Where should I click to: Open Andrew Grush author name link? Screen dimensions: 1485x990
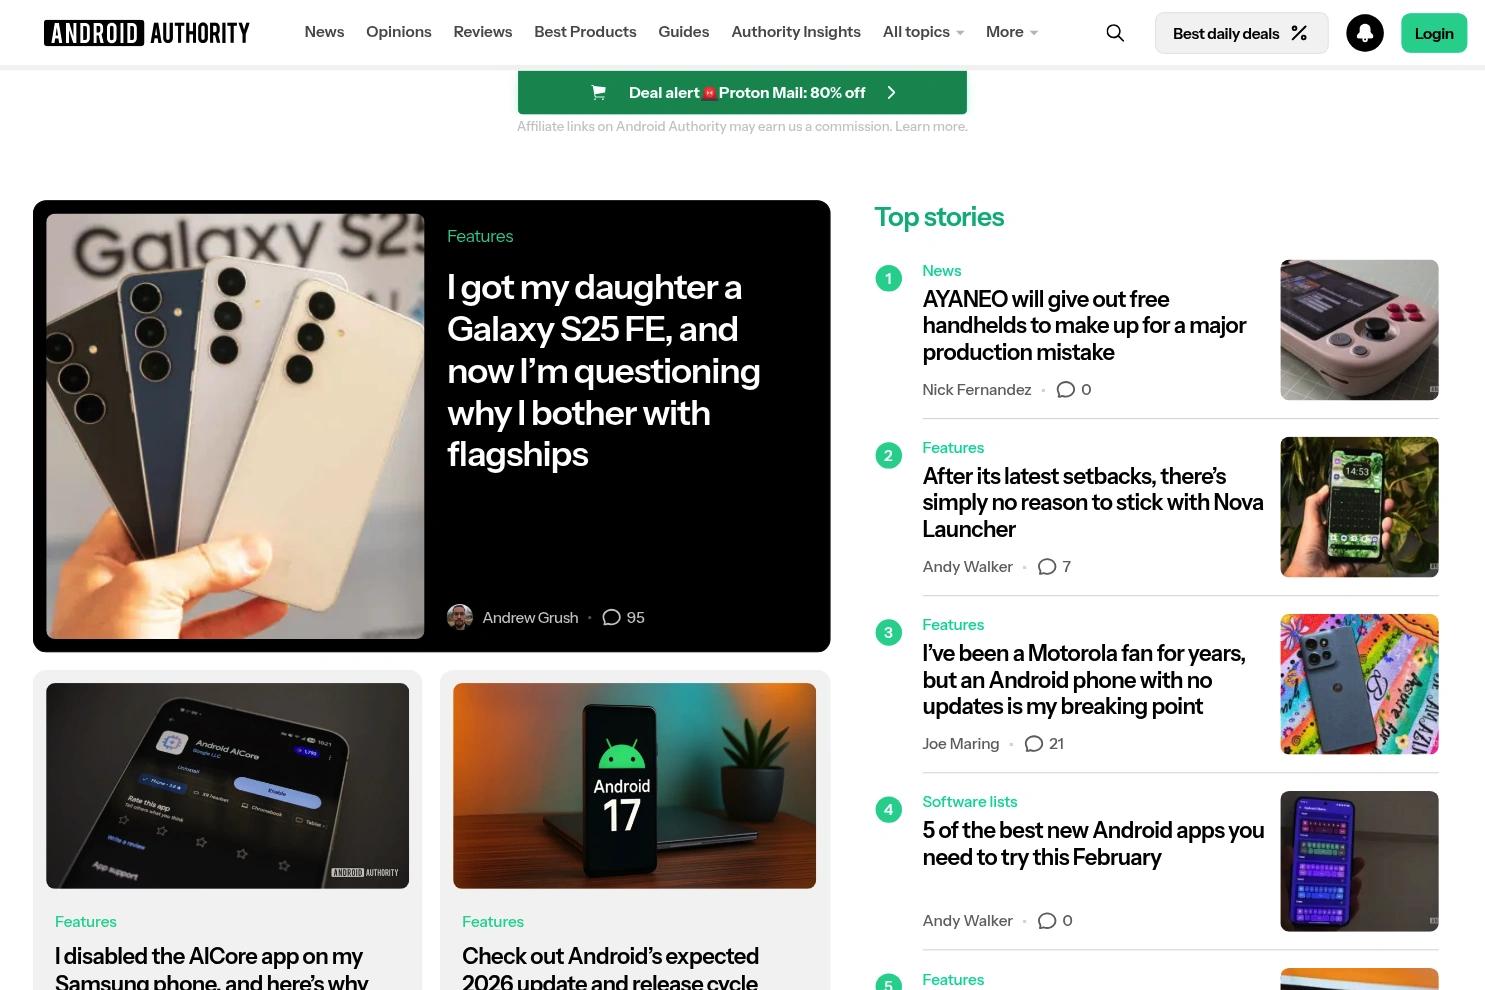tap(530, 618)
